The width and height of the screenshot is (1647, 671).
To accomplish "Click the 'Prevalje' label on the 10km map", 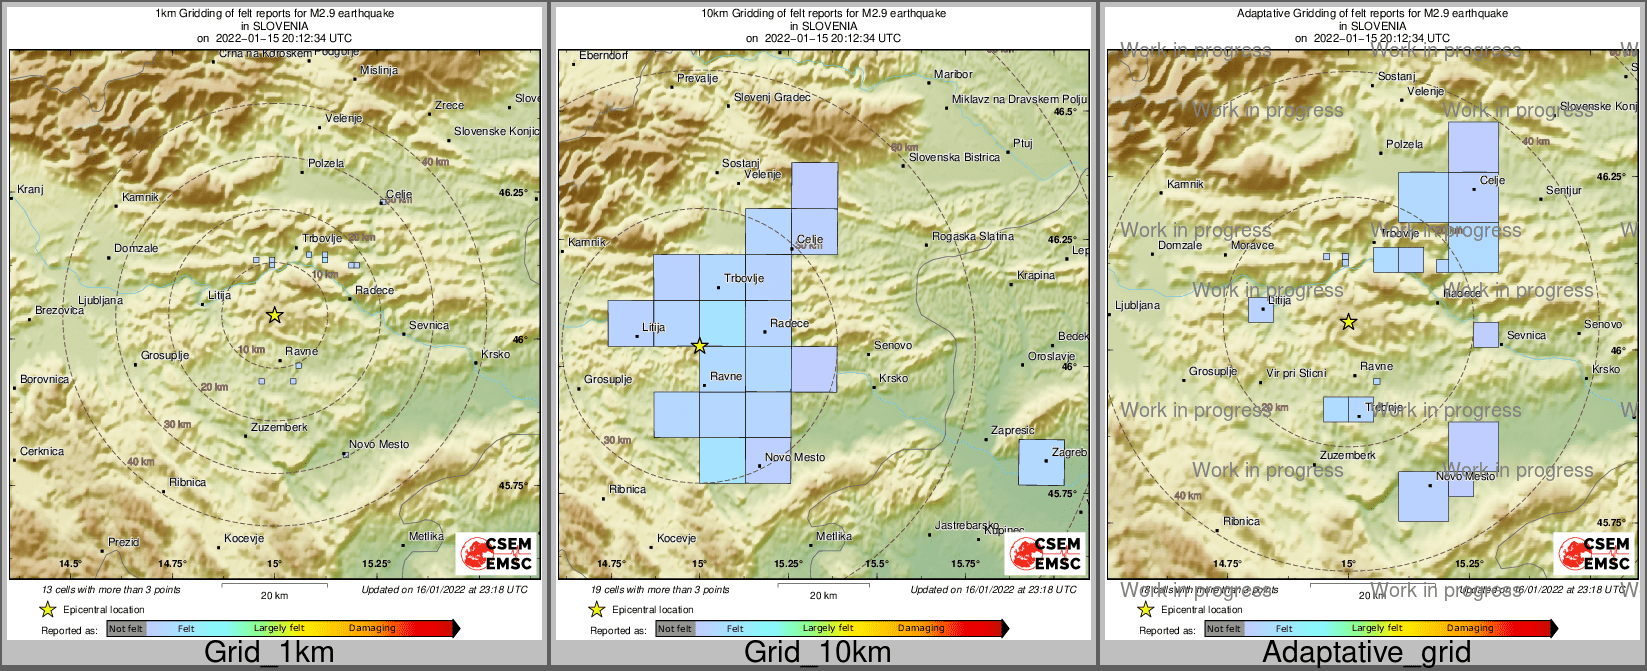I will coord(697,78).
